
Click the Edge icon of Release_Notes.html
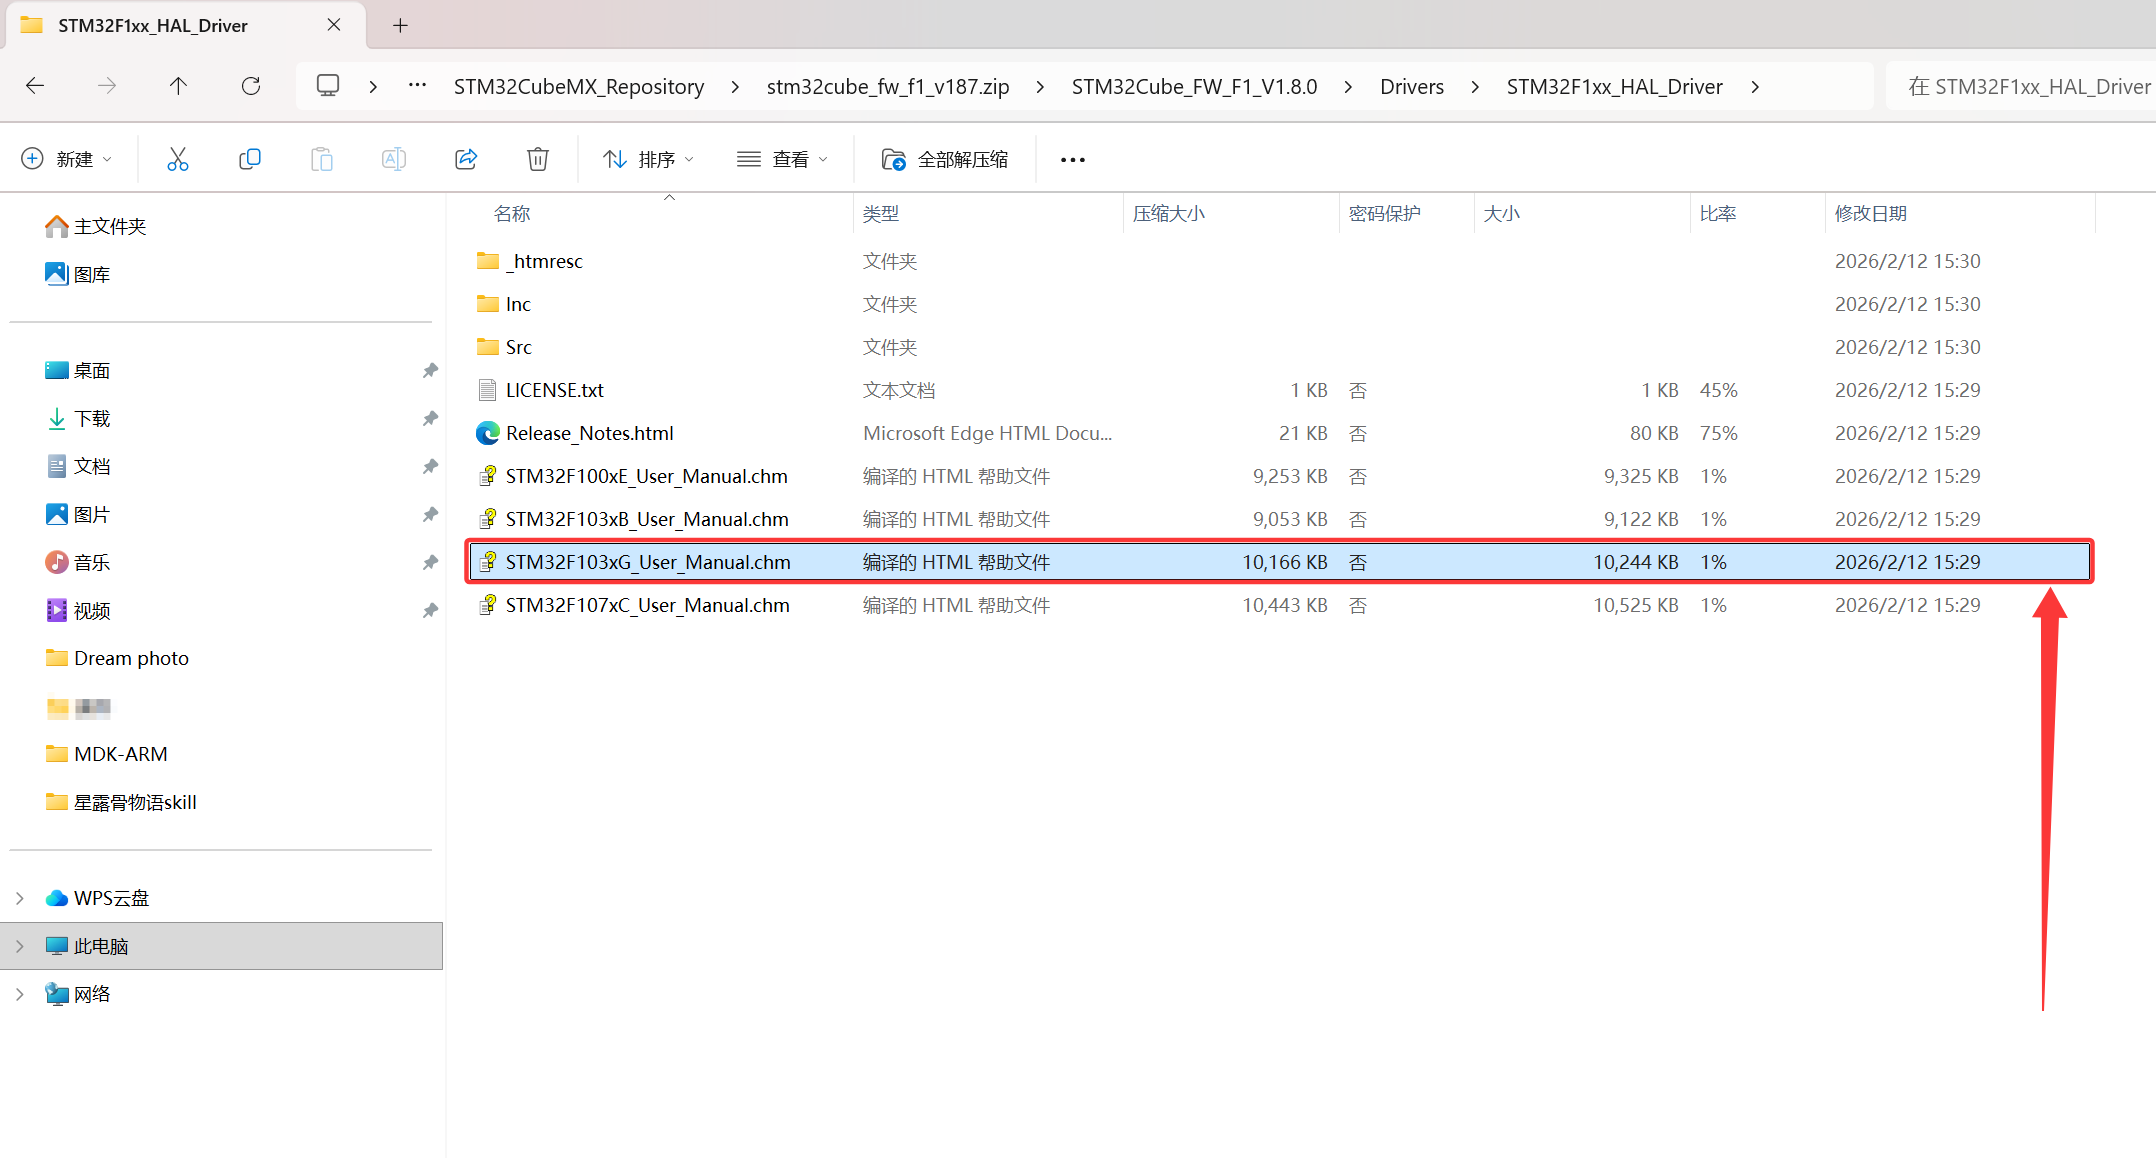coord(488,433)
